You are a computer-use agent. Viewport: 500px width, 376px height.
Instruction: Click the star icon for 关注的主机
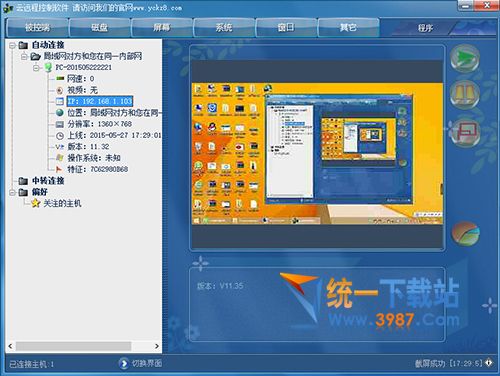point(36,203)
